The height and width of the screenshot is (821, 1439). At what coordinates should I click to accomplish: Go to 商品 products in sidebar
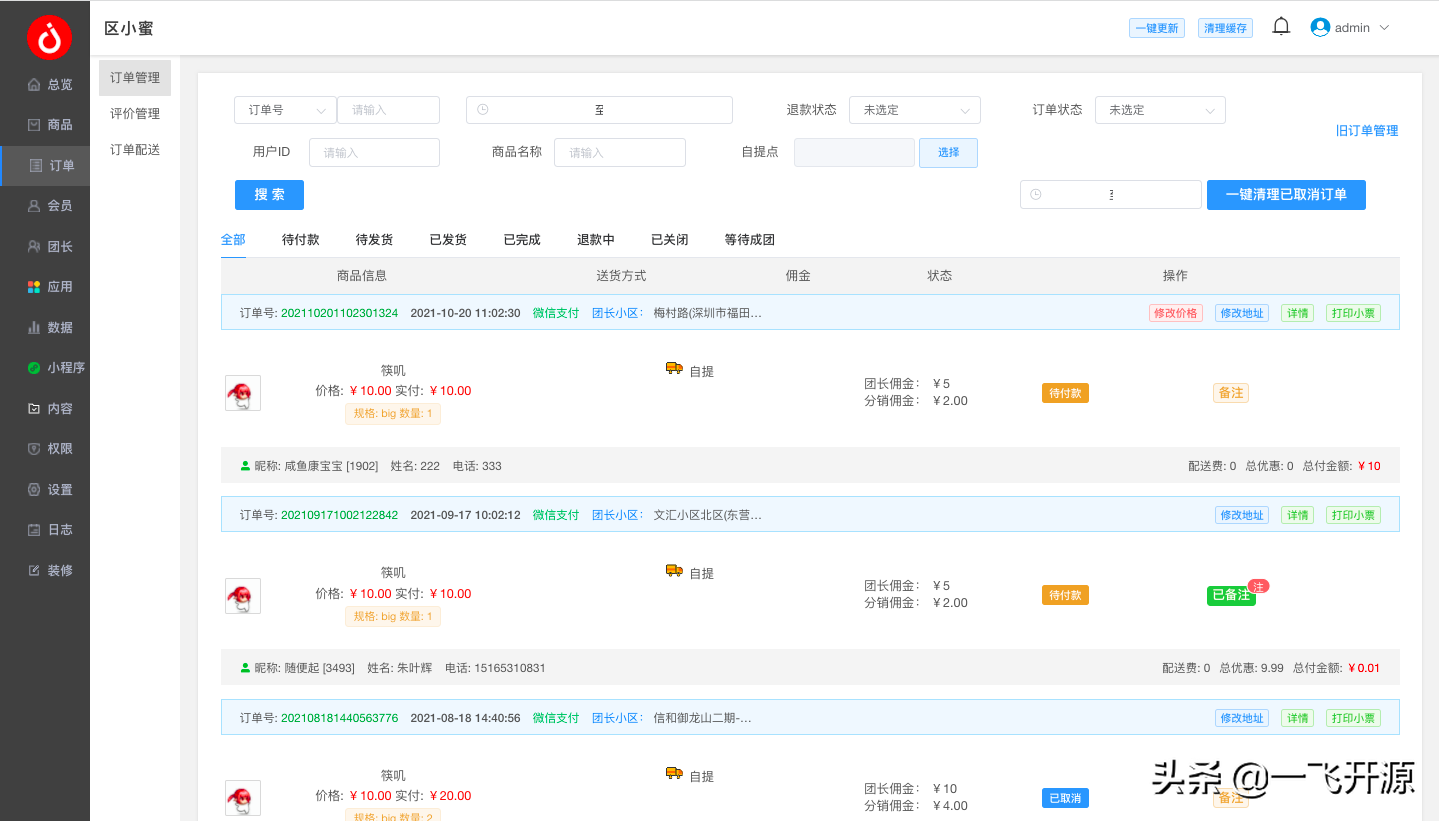click(50, 125)
